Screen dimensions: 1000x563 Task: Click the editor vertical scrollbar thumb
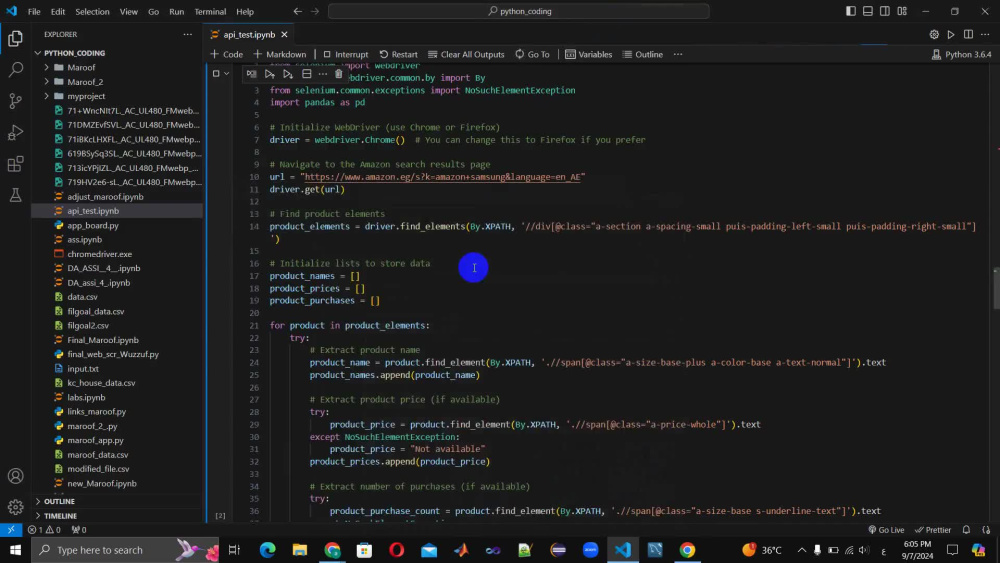point(996,288)
